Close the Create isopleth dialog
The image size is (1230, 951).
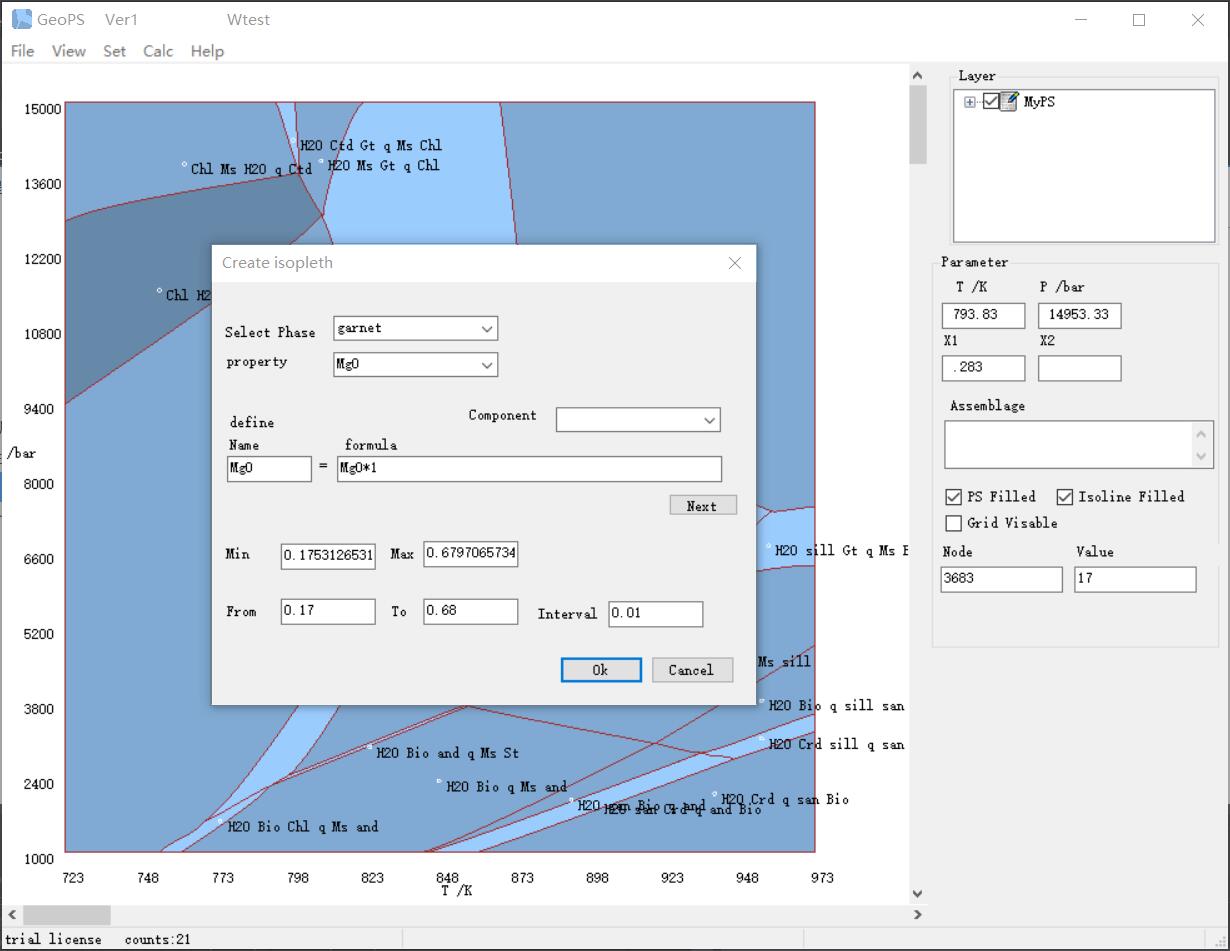point(735,263)
